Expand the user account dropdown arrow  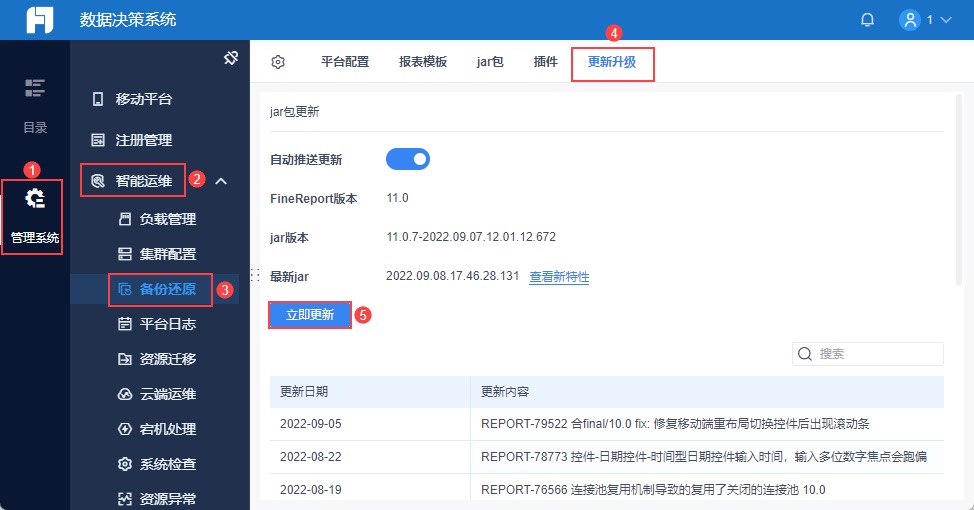tap(946, 20)
